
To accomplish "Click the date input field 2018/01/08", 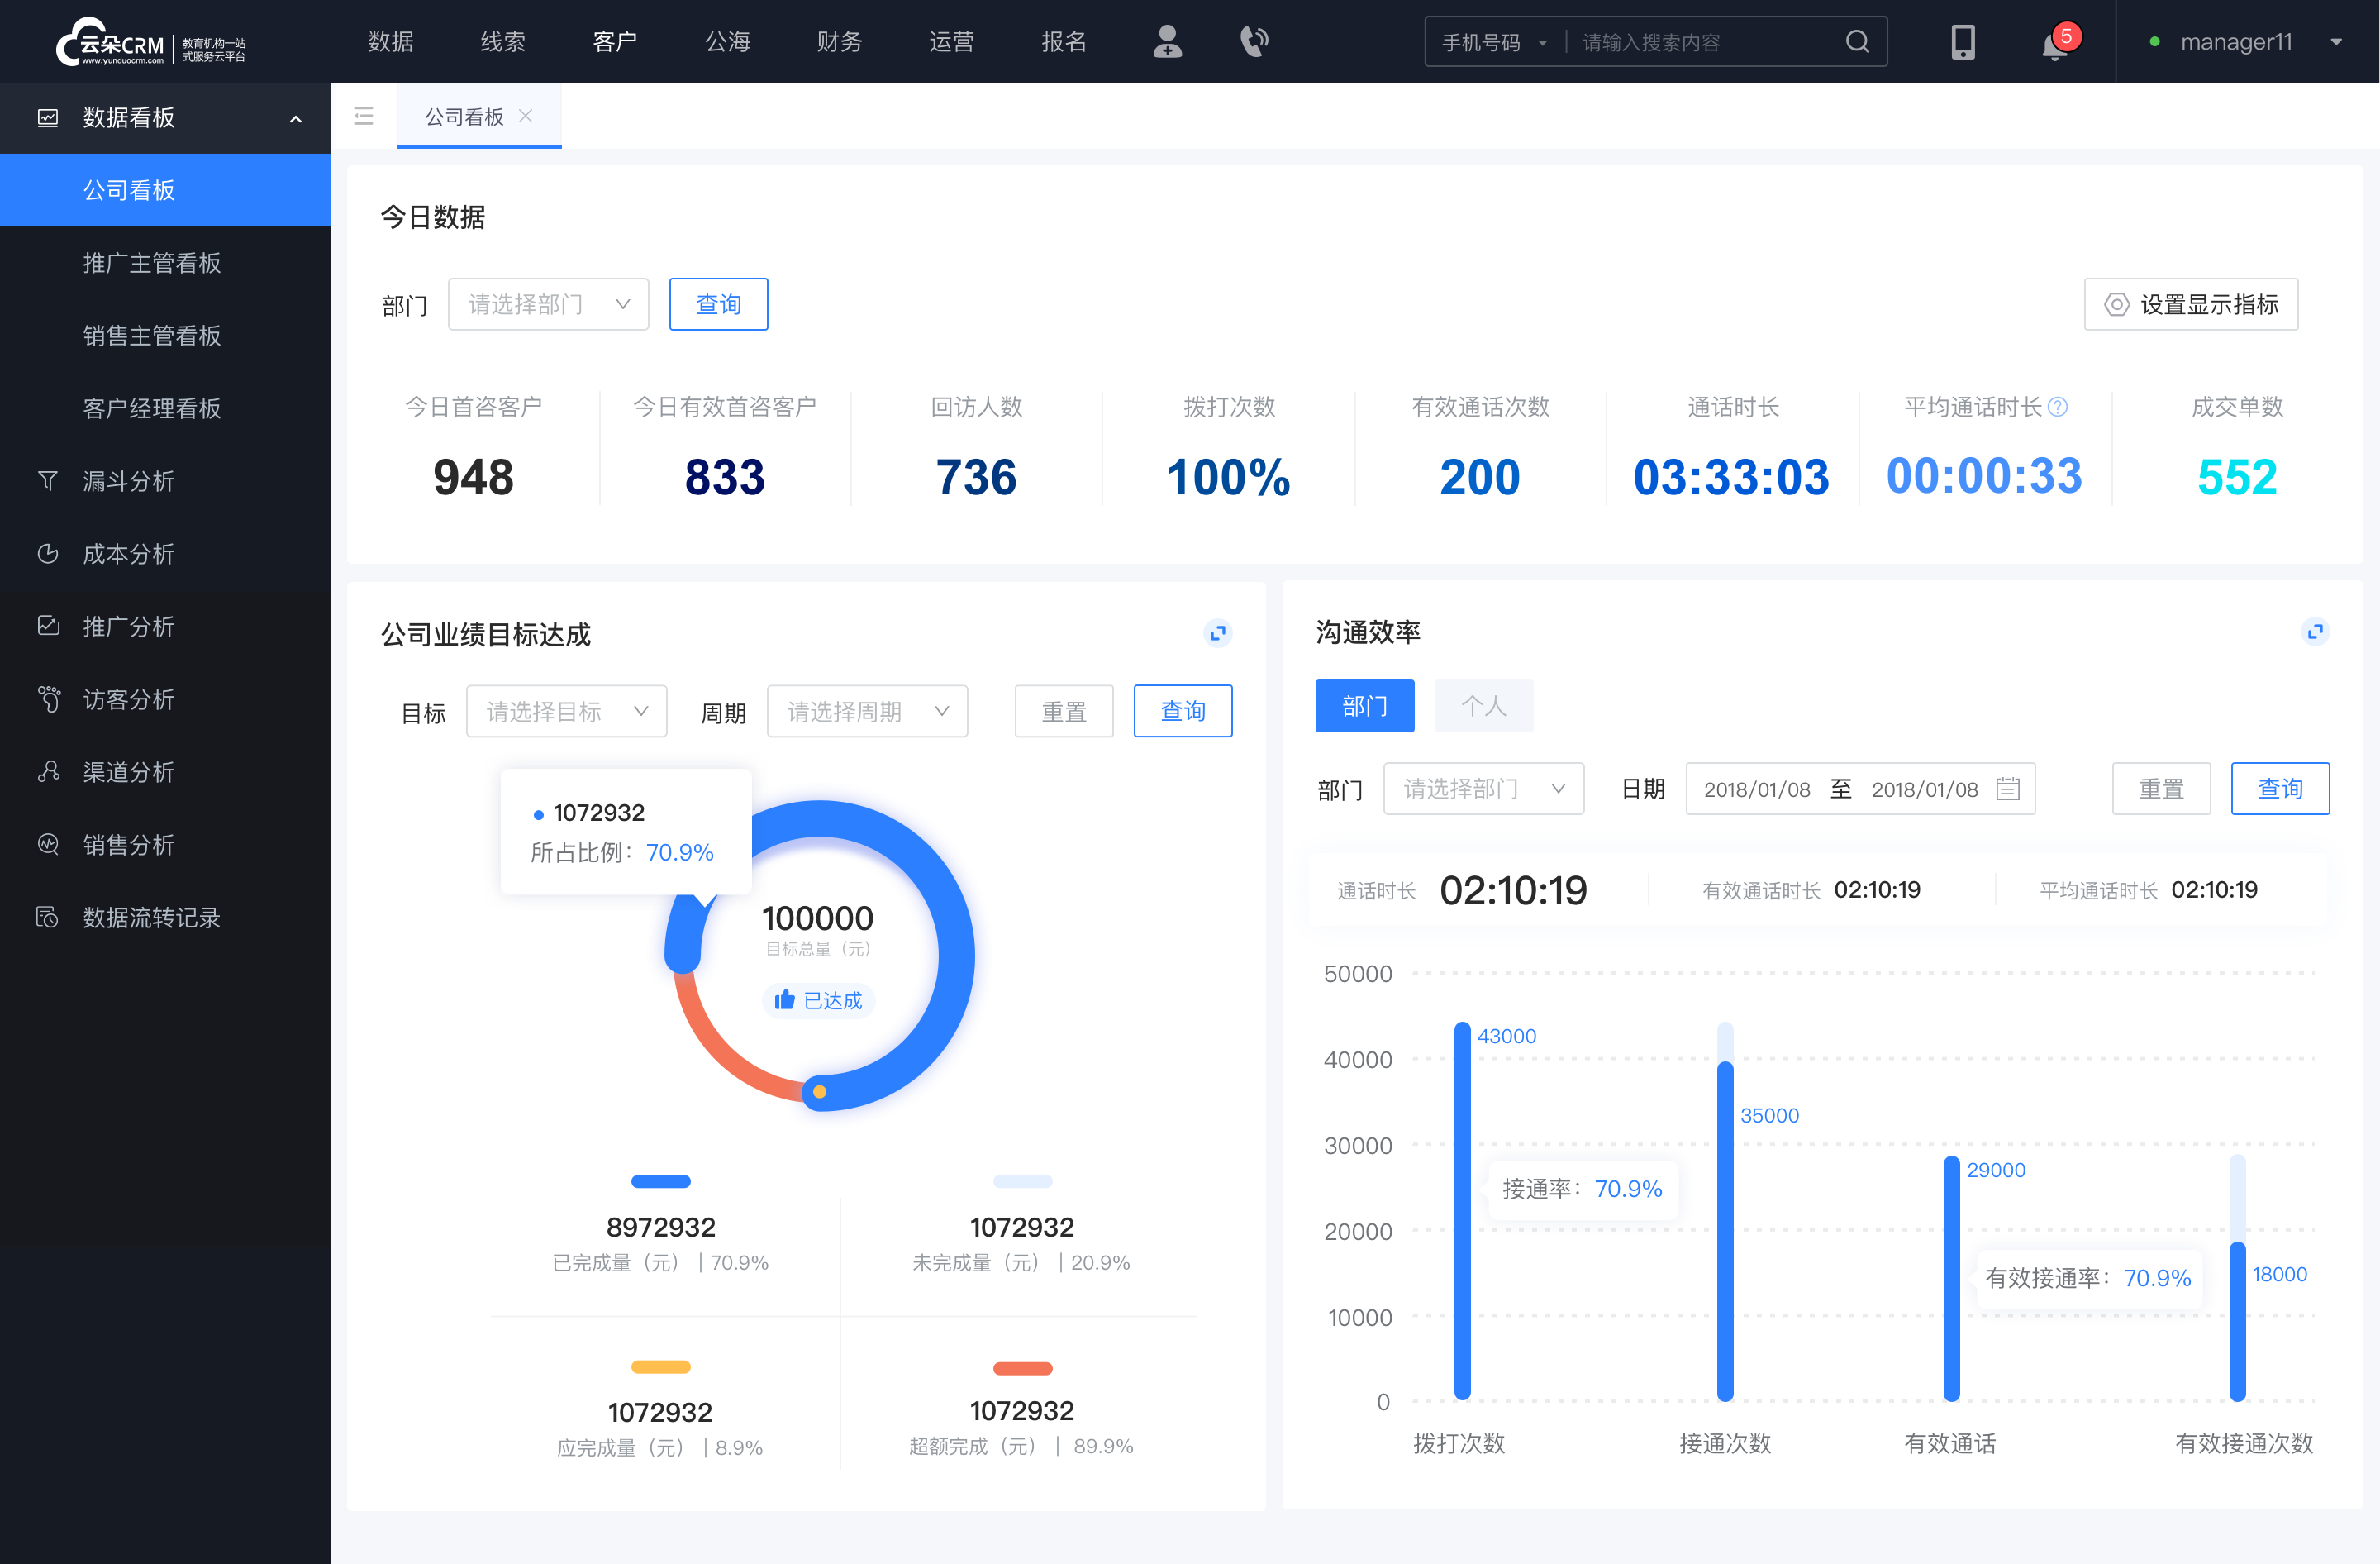I will tap(1763, 791).
